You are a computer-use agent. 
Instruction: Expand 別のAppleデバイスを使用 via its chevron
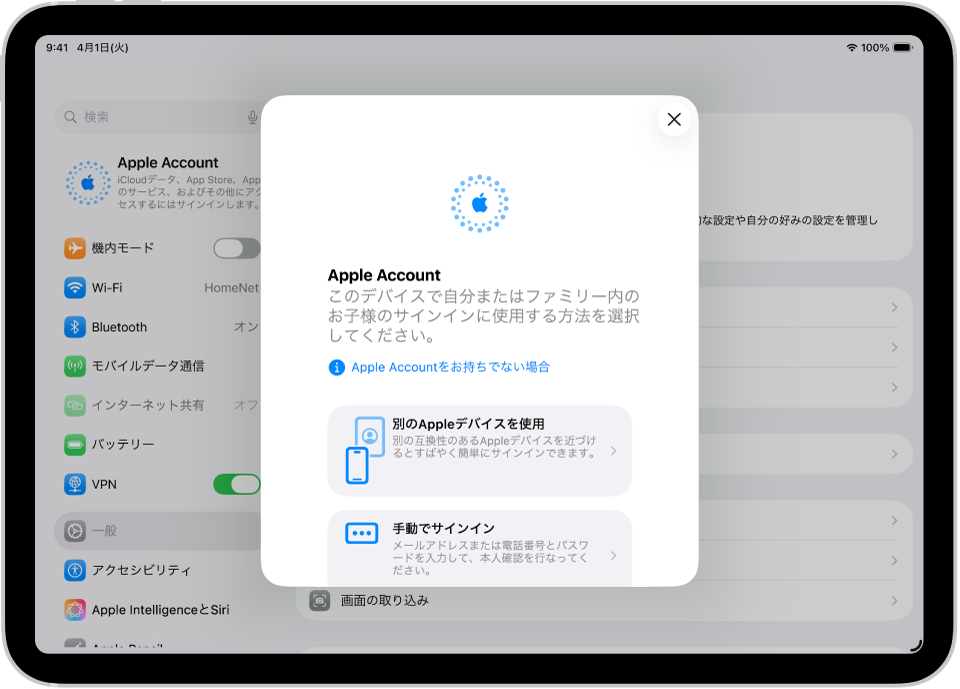[x=614, y=451]
